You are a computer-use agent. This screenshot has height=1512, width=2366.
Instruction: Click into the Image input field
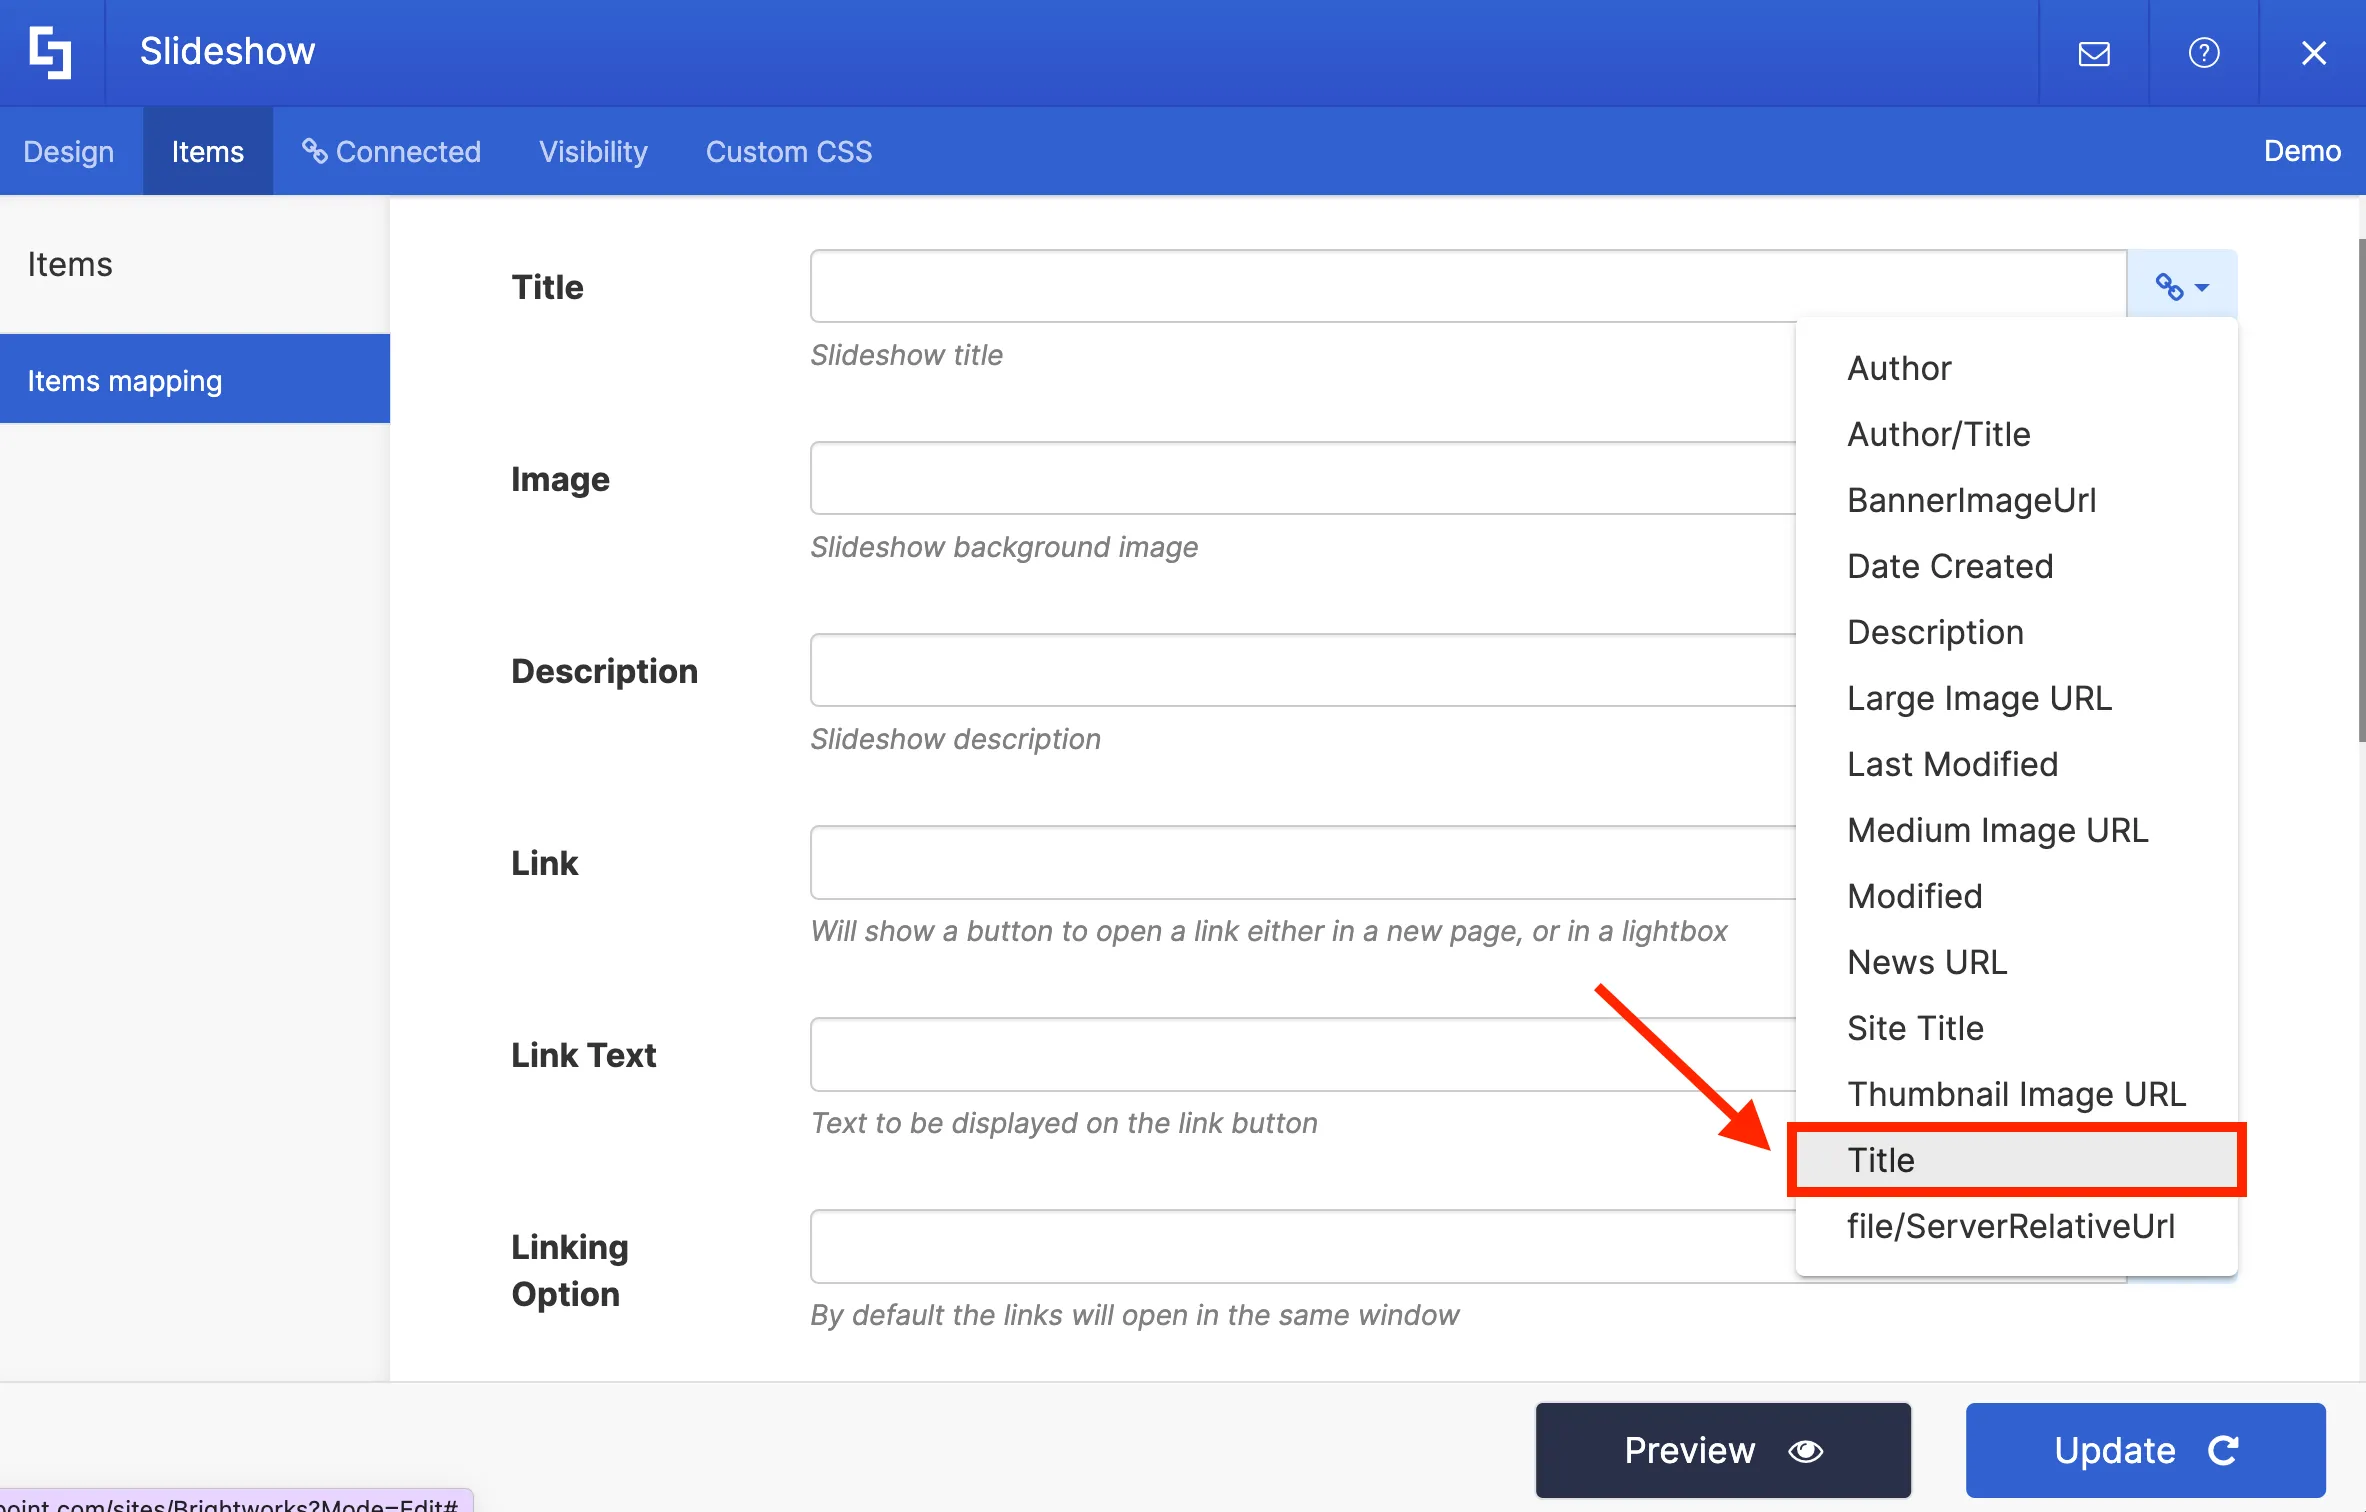1303,478
